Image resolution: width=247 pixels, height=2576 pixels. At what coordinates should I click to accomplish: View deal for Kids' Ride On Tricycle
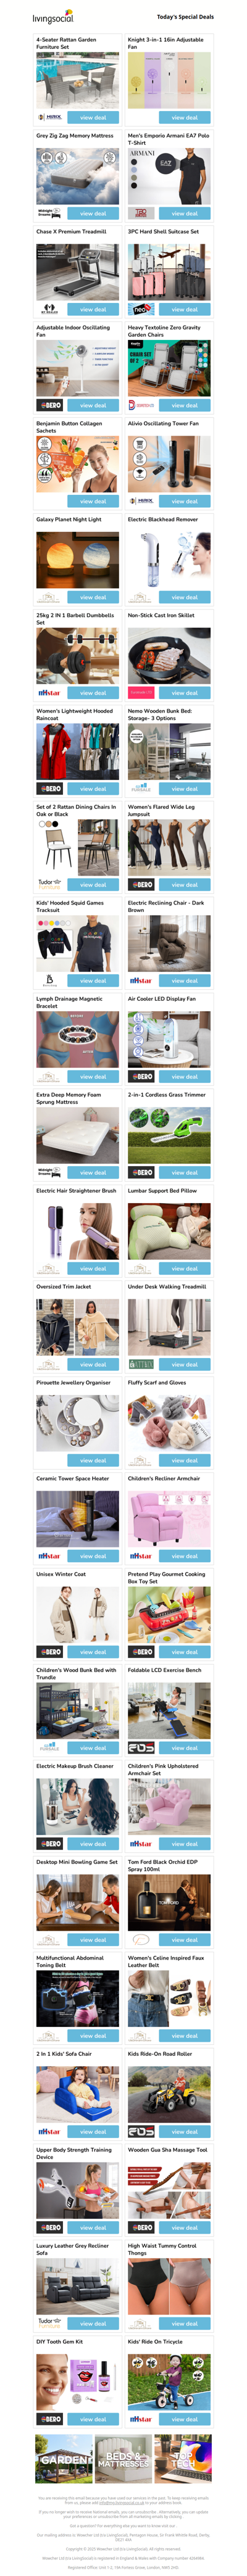tap(184, 2420)
